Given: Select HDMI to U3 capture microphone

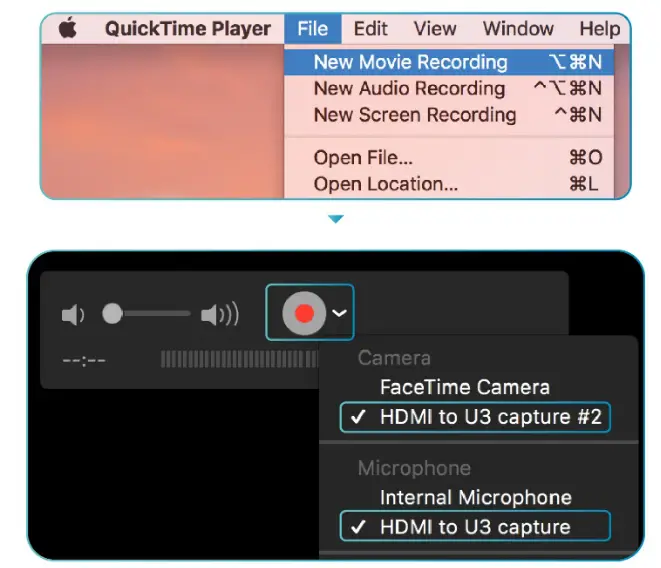Looking at the screenshot, I should coord(475,526).
